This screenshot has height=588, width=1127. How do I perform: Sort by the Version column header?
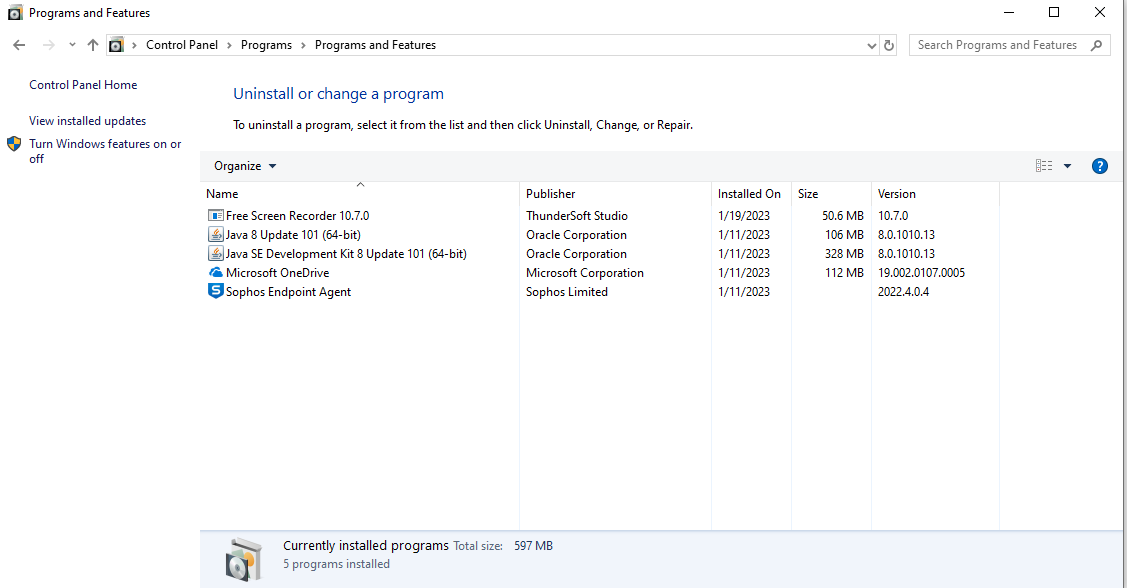click(x=935, y=194)
